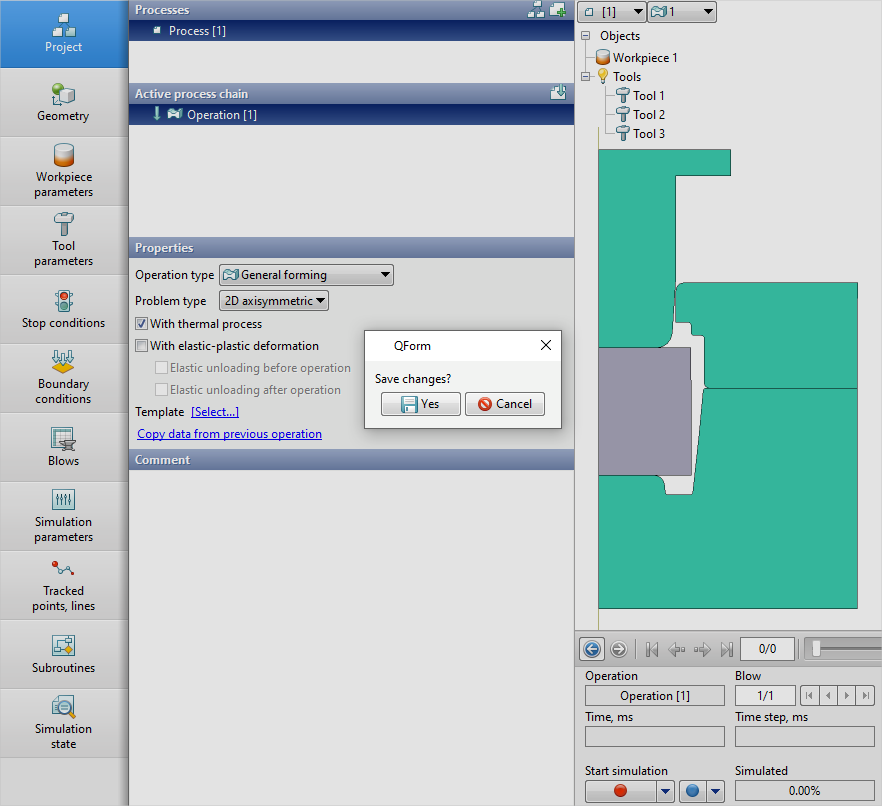
Task: Click Copy data from previous operation link
Action: tap(229, 434)
